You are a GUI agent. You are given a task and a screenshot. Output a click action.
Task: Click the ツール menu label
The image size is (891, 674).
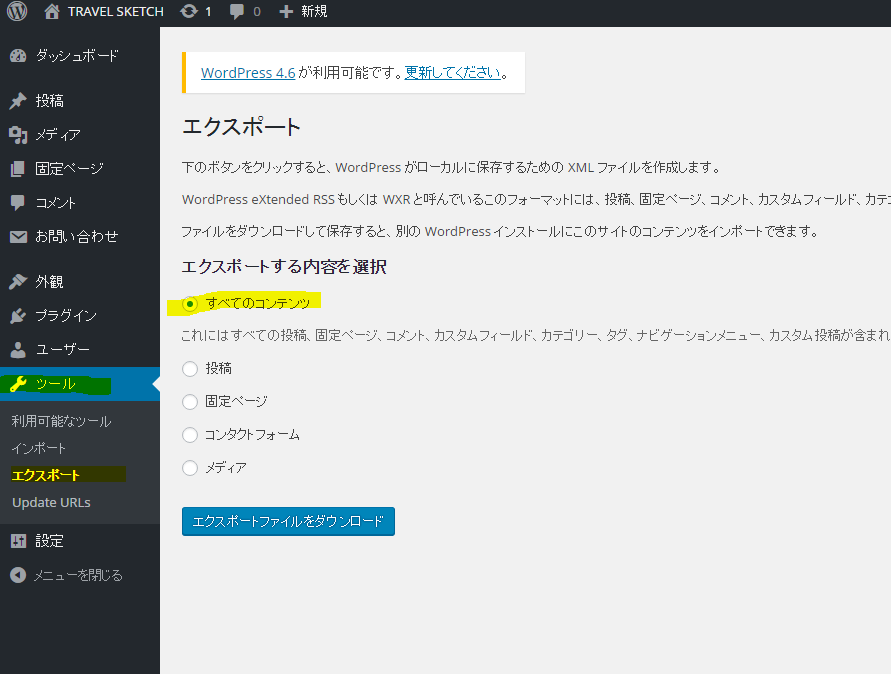[x=55, y=384]
